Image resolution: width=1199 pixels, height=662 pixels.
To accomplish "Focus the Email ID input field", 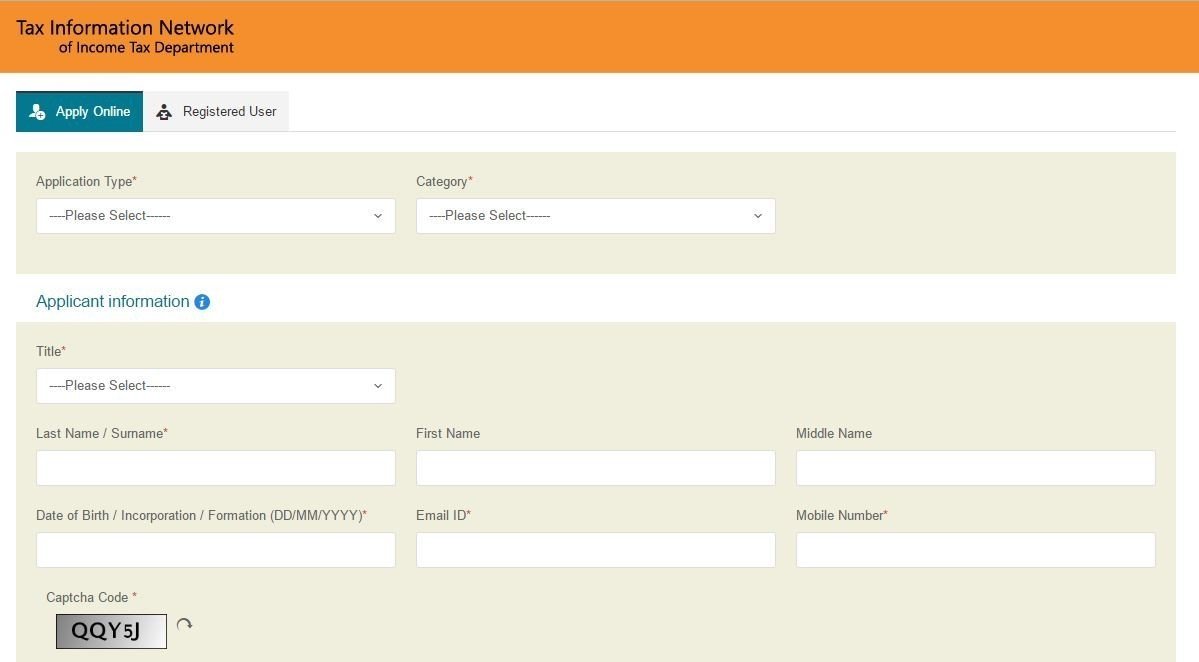I will click(x=595, y=550).
